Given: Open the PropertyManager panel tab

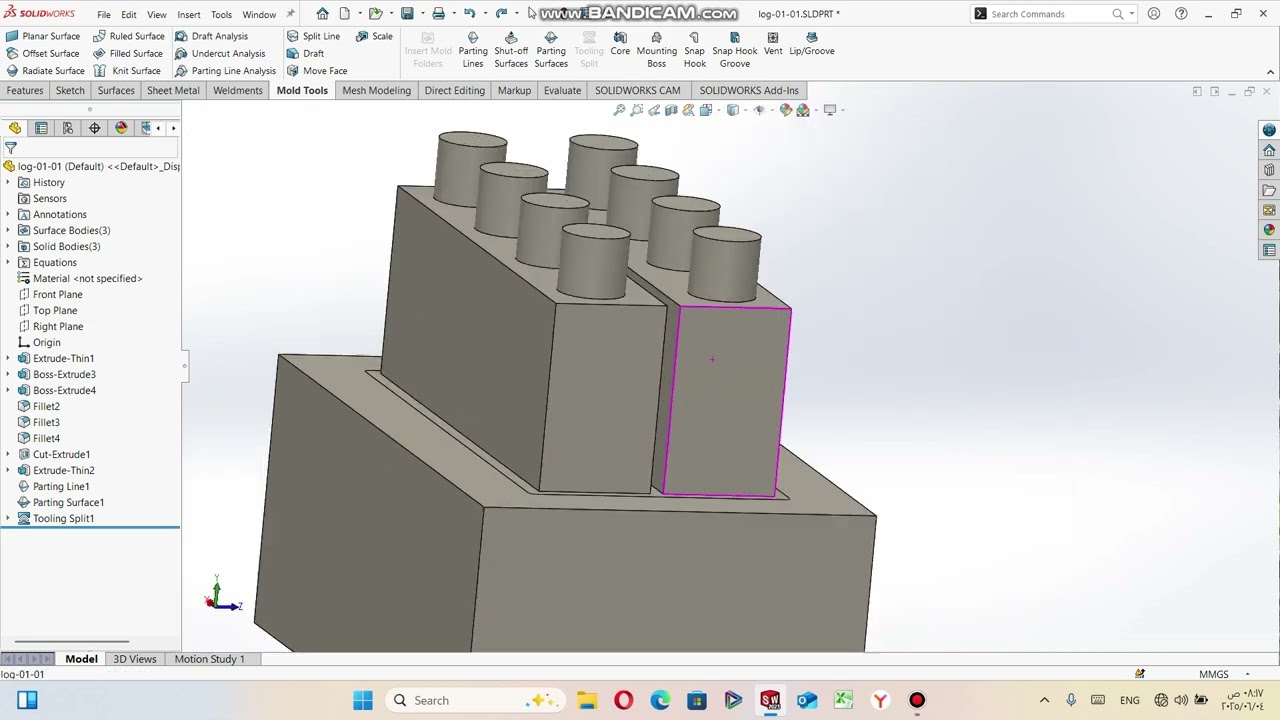Looking at the screenshot, I should (x=41, y=128).
